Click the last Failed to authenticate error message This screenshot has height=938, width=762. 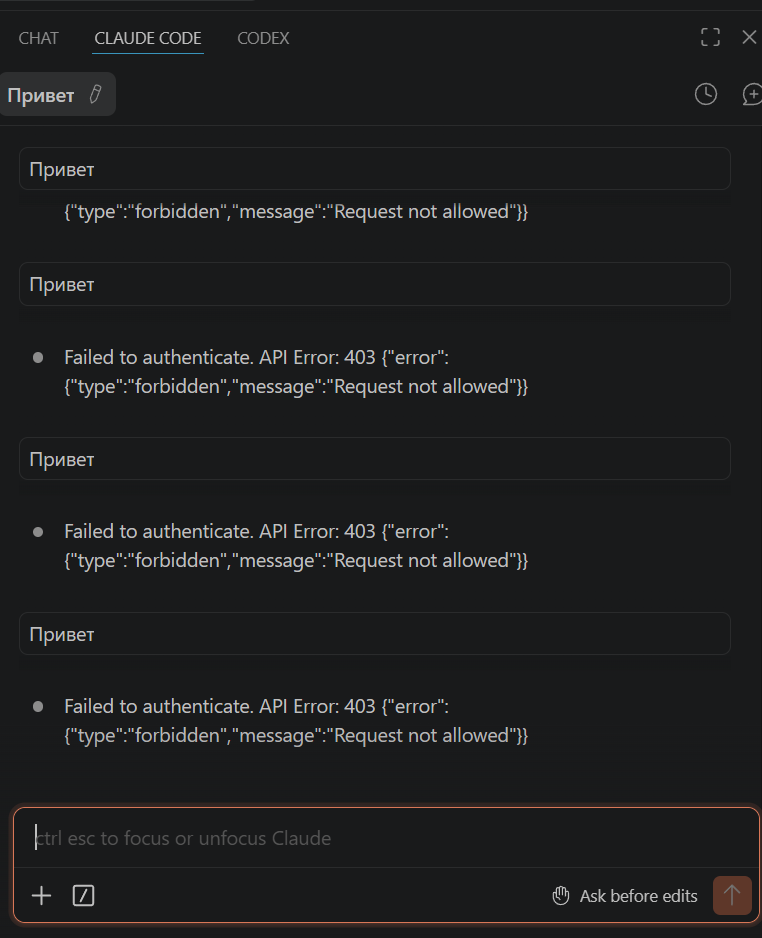tap(296, 721)
